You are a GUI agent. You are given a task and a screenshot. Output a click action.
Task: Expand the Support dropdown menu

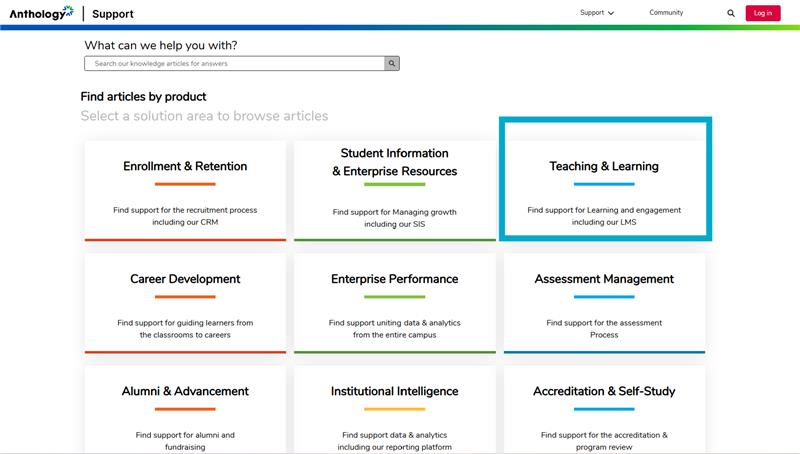coord(597,13)
